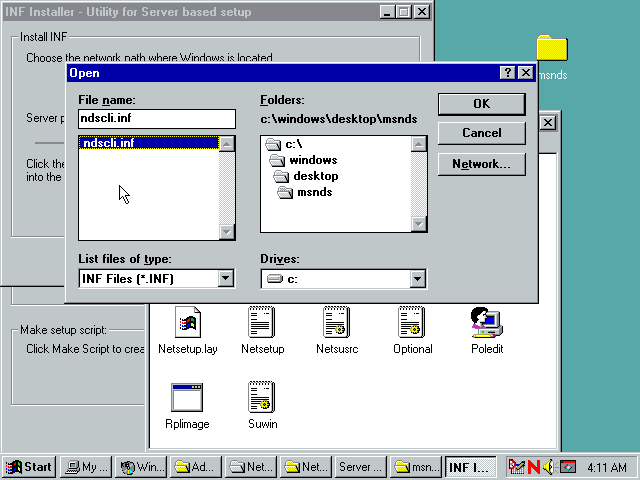Screen dimensions: 640x480
Task: Select the Netsetup icon
Action: pos(262,323)
